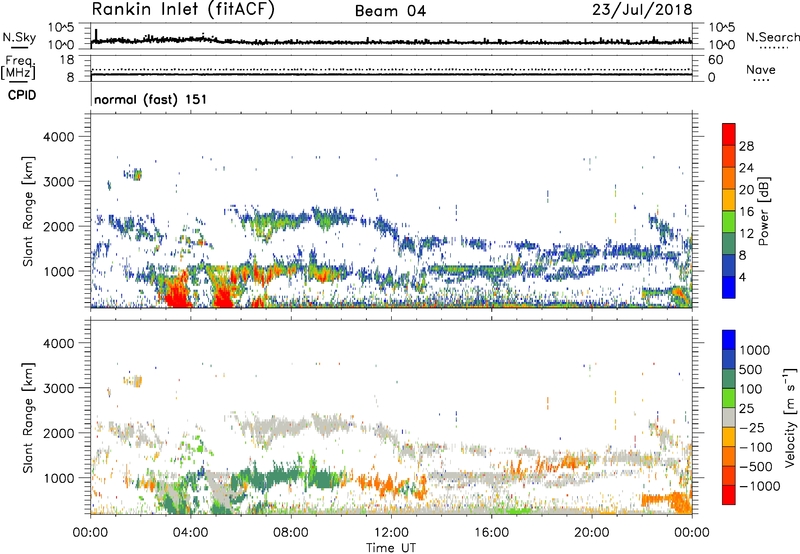This screenshot has width=800, height=554.
Task: Select the red top segment of the power colorbar
Action: point(729,134)
